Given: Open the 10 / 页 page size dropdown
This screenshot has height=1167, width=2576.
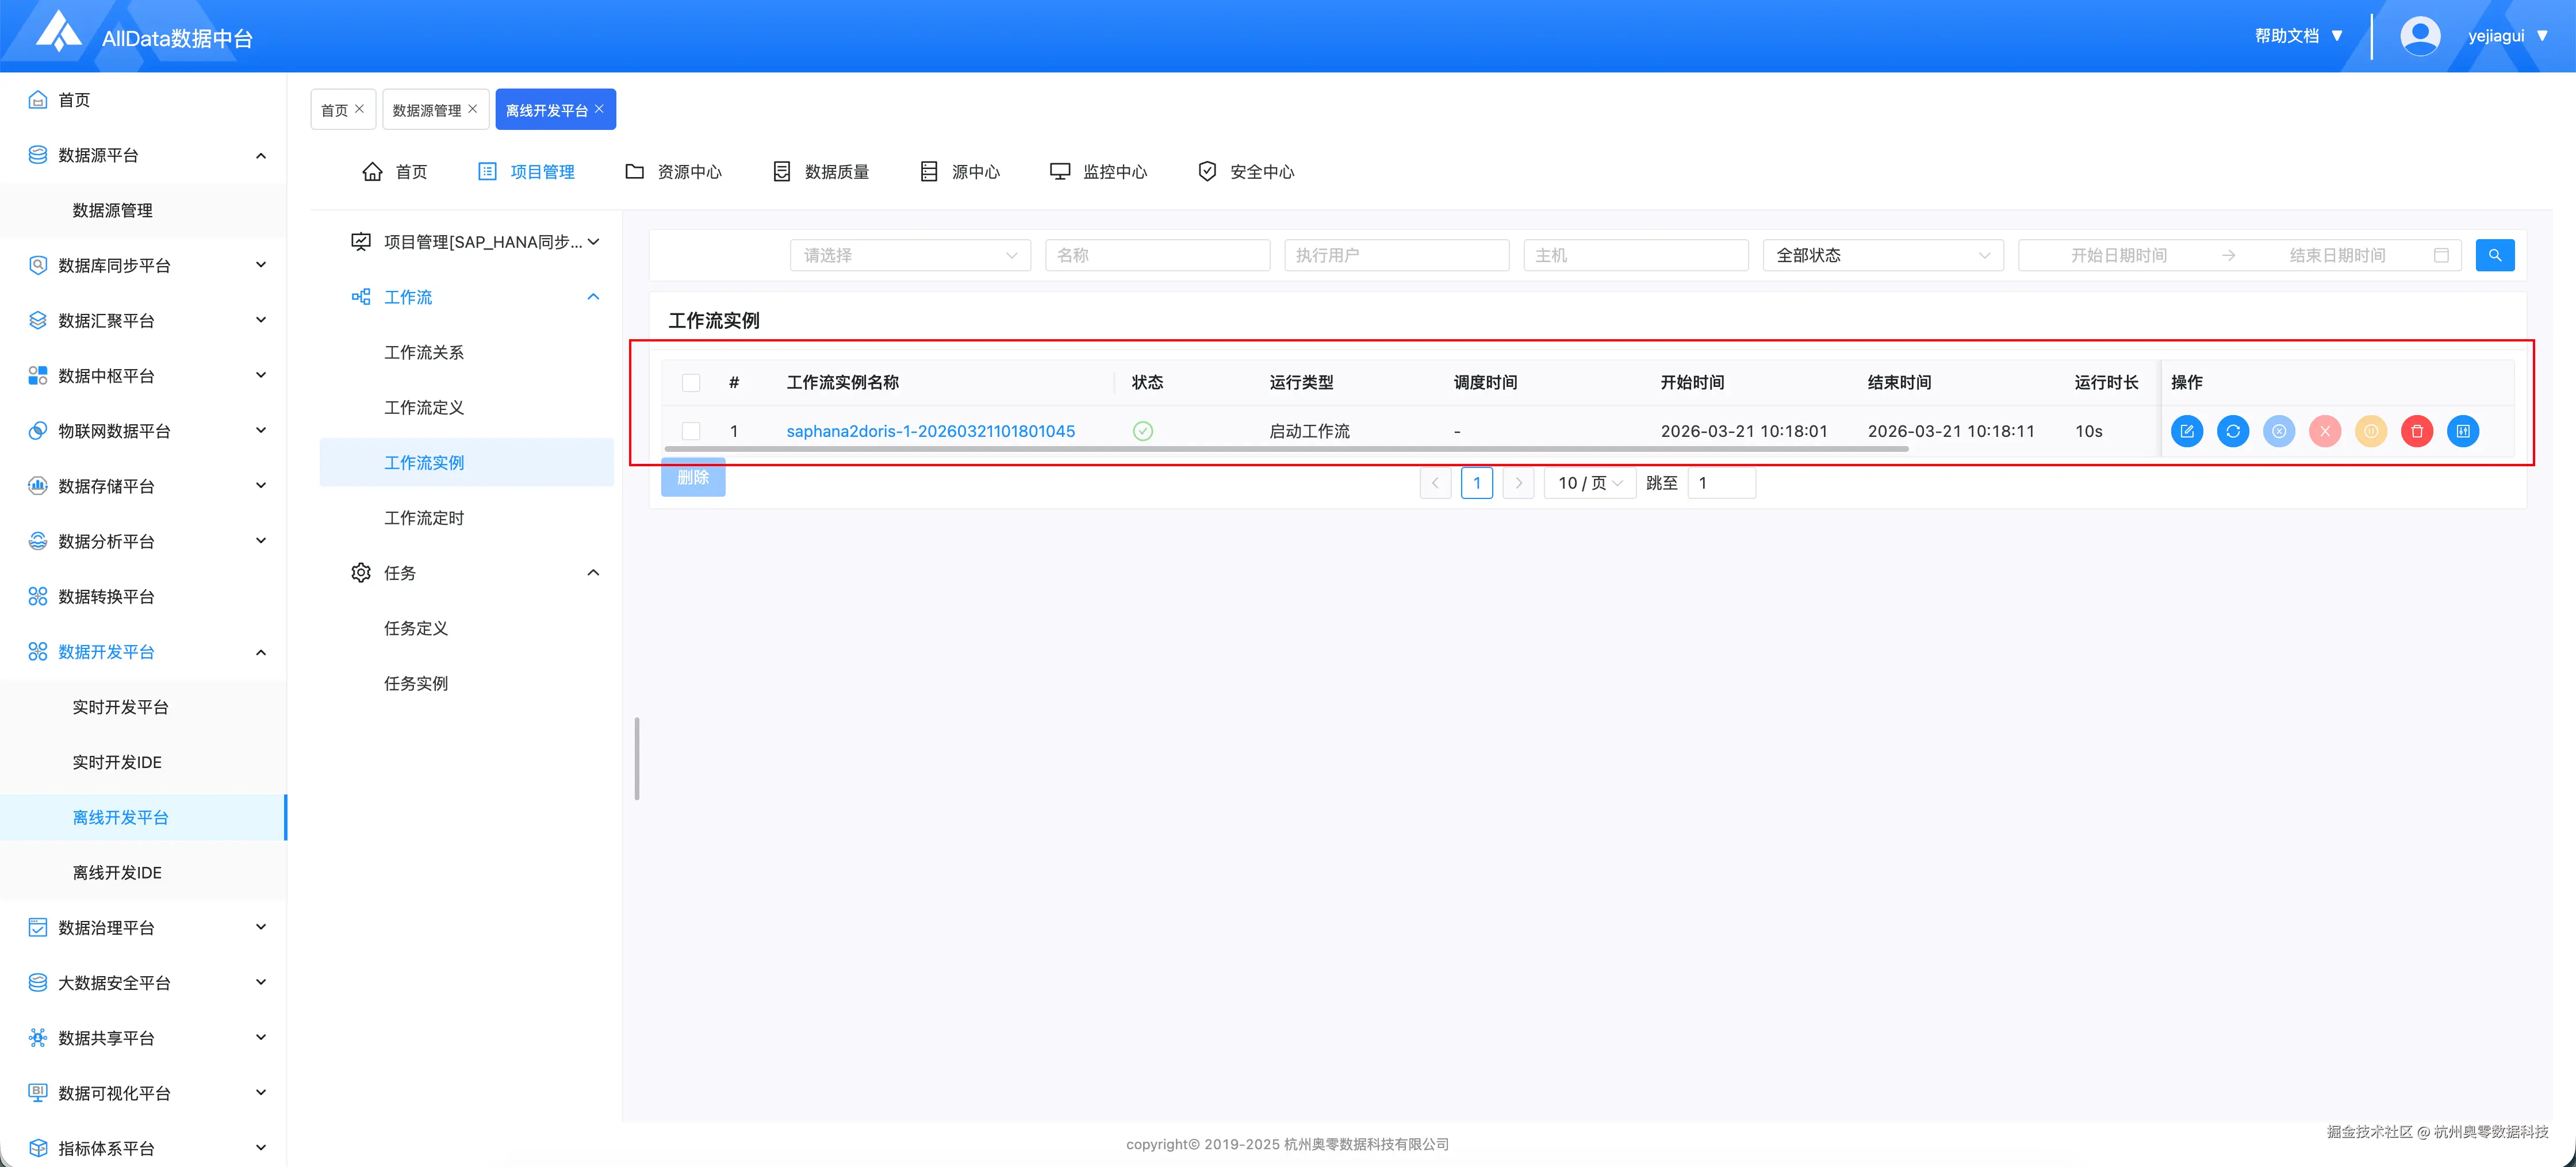Looking at the screenshot, I should (1589, 483).
